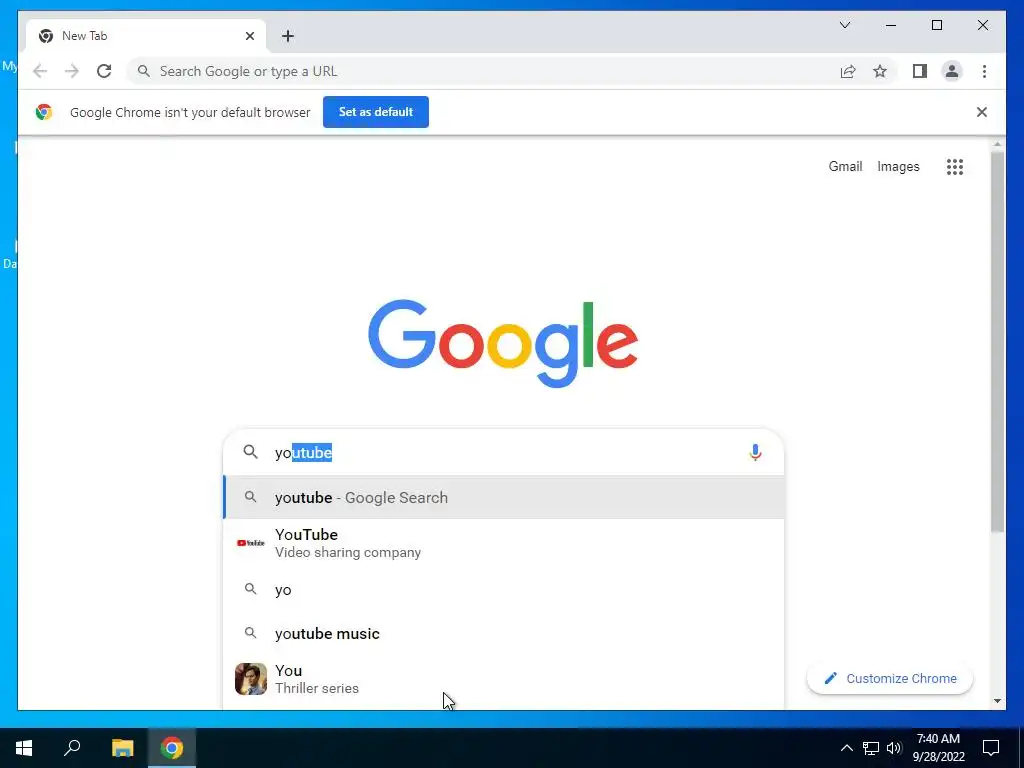Screen dimensions: 1024x768
Task: Open the Windows notification center
Action: point(991,748)
